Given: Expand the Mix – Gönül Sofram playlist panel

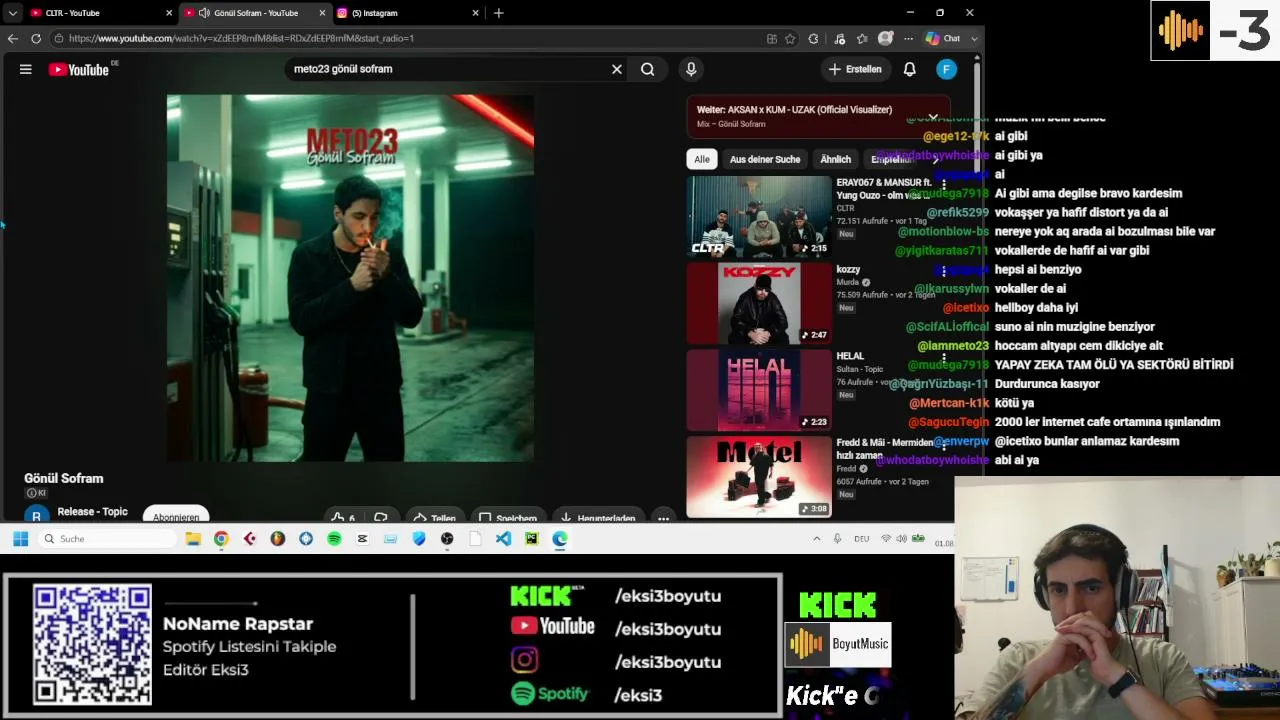Looking at the screenshot, I should click(933, 117).
